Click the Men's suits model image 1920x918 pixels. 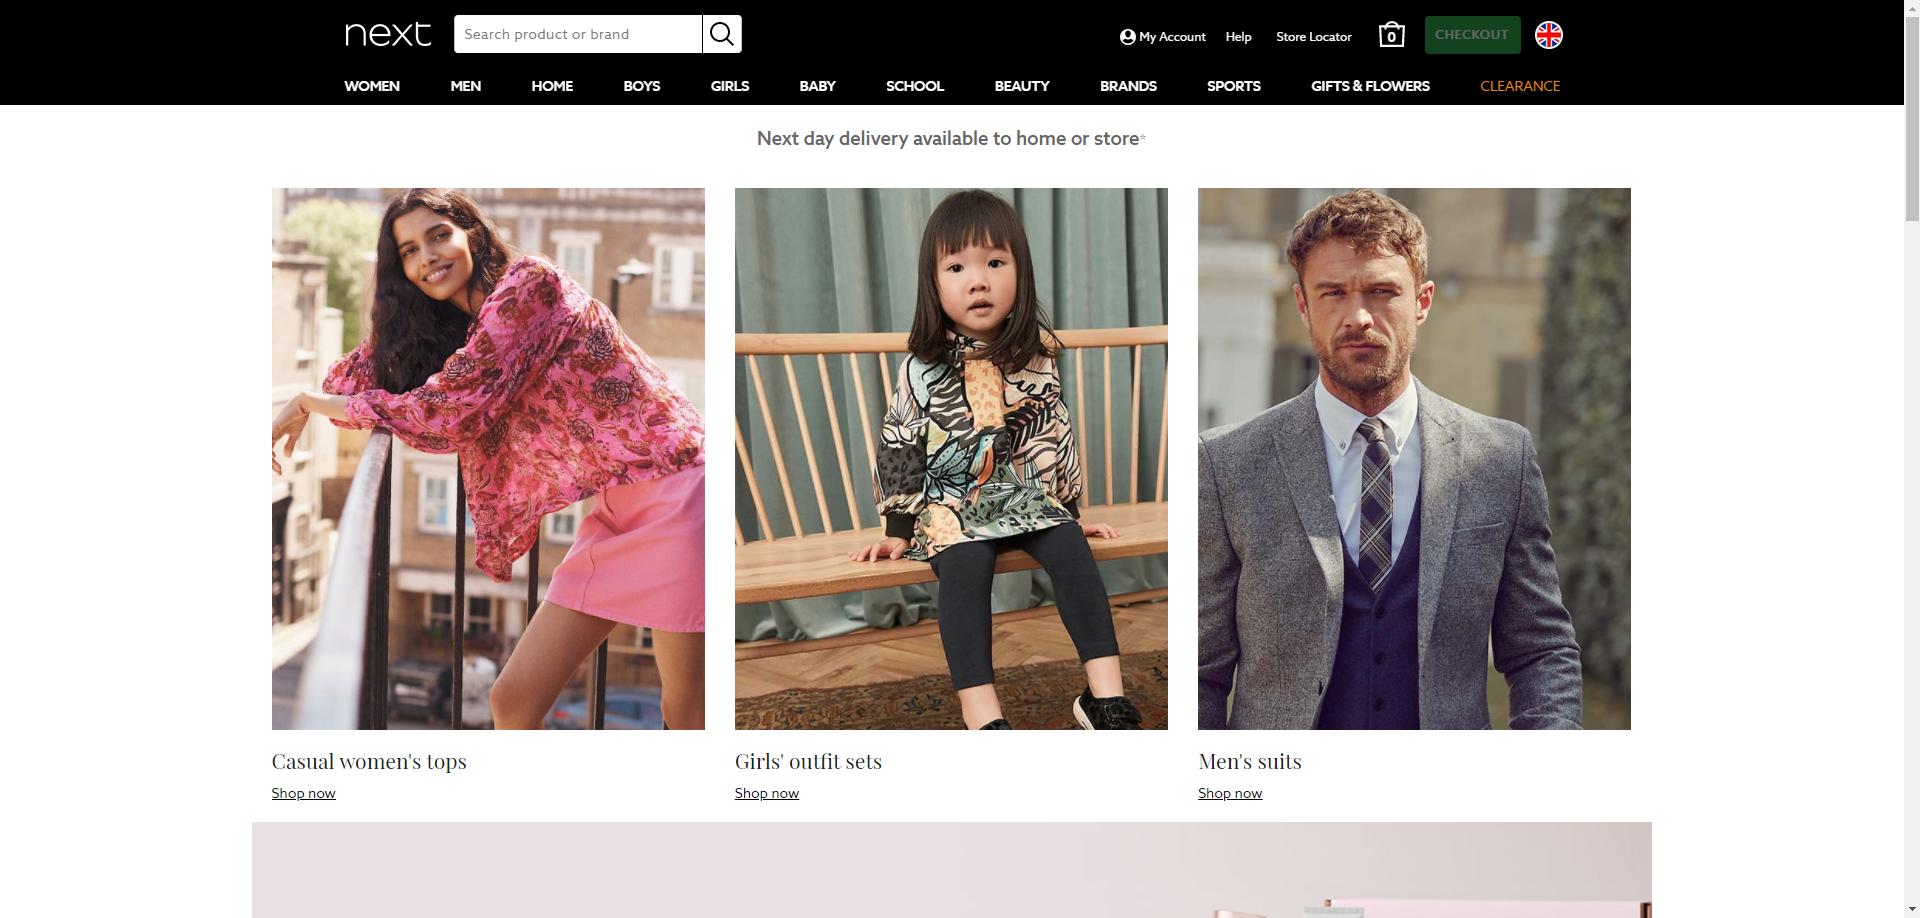coord(1414,458)
